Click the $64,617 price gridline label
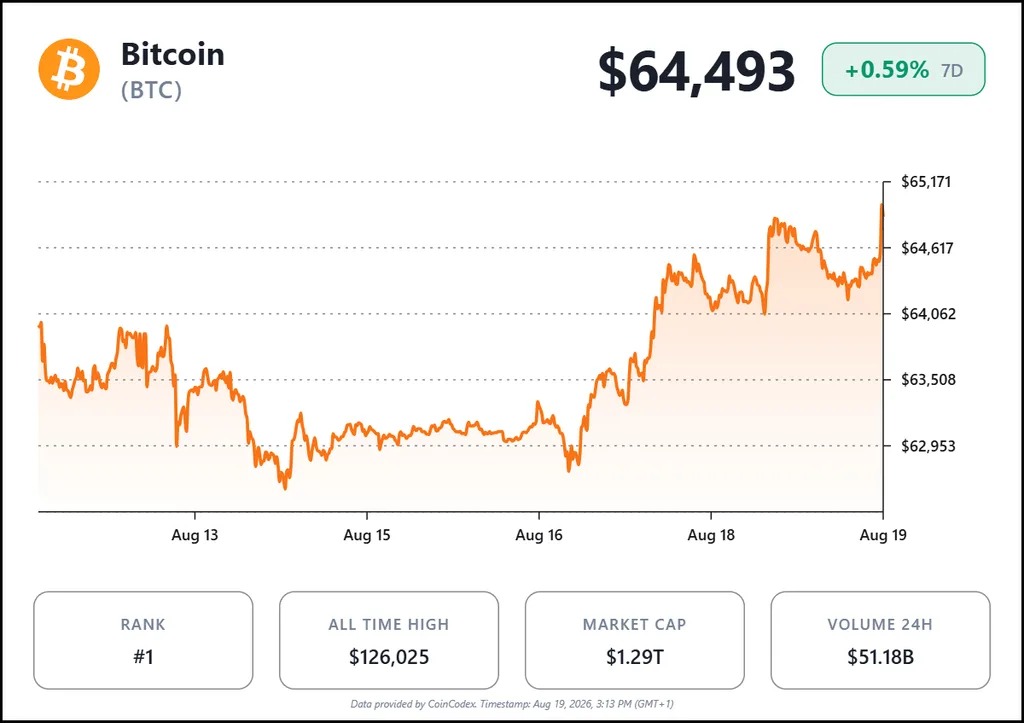 point(927,248)
